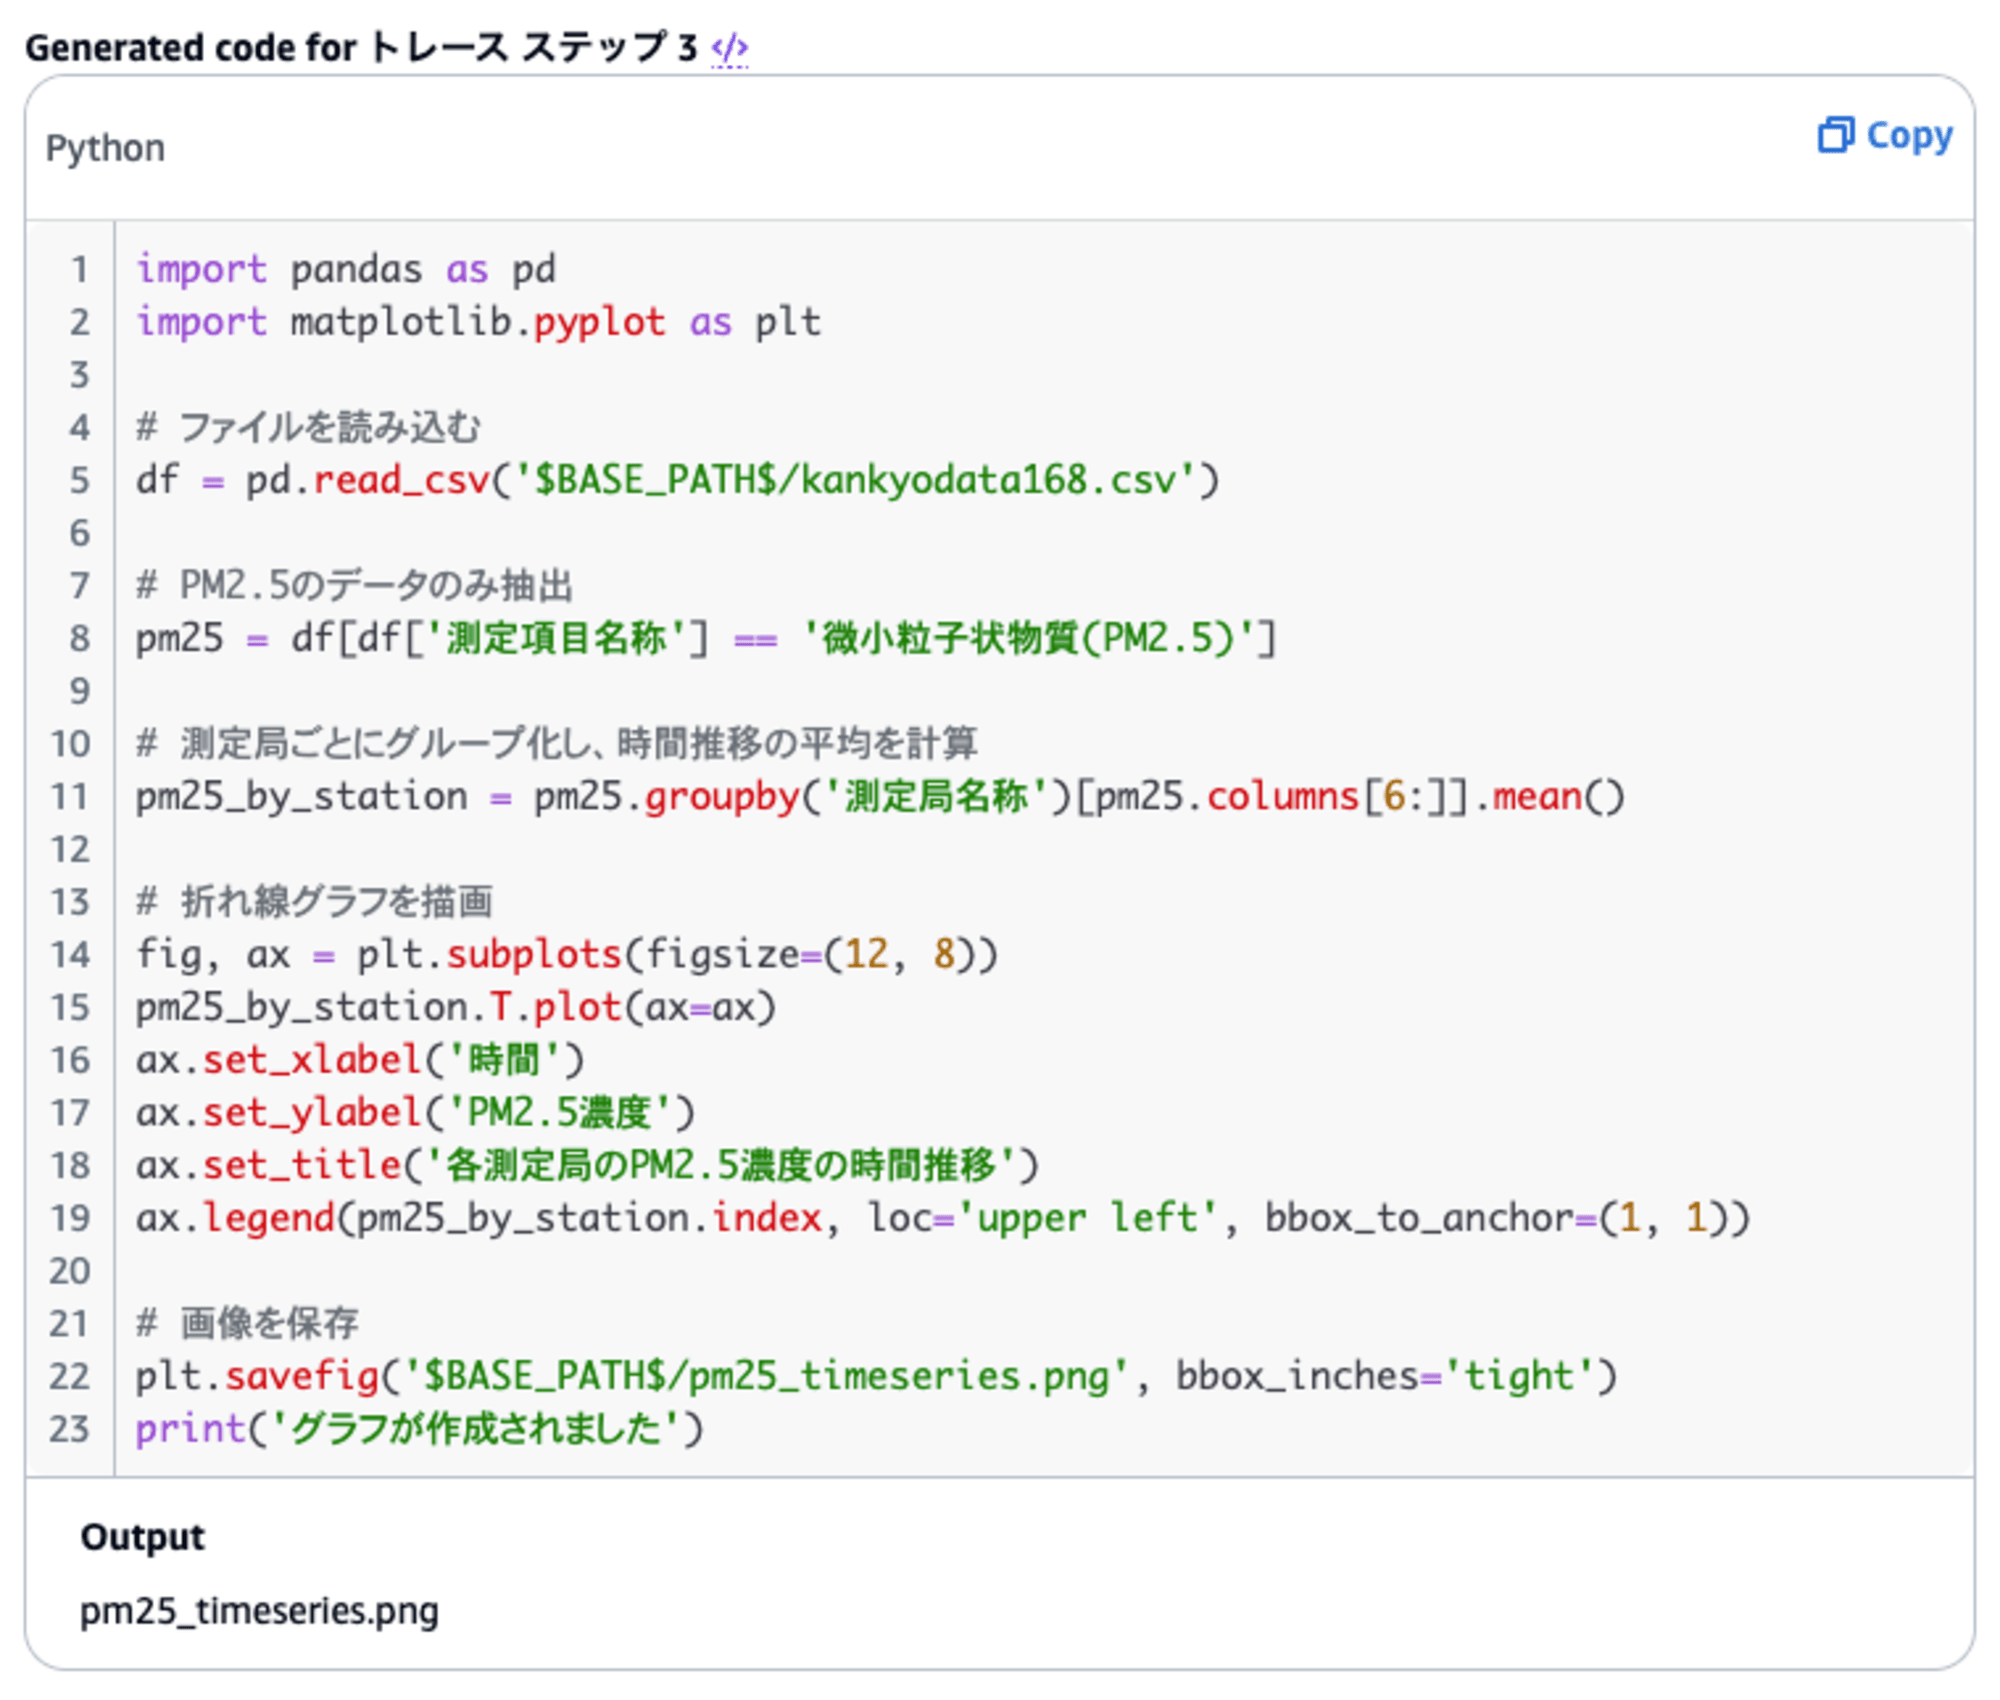Click the comment '折れ線グラフを描画'
Image resolution: width=2000 pixels, height=1700 pixels.
(x=314, y=901)
